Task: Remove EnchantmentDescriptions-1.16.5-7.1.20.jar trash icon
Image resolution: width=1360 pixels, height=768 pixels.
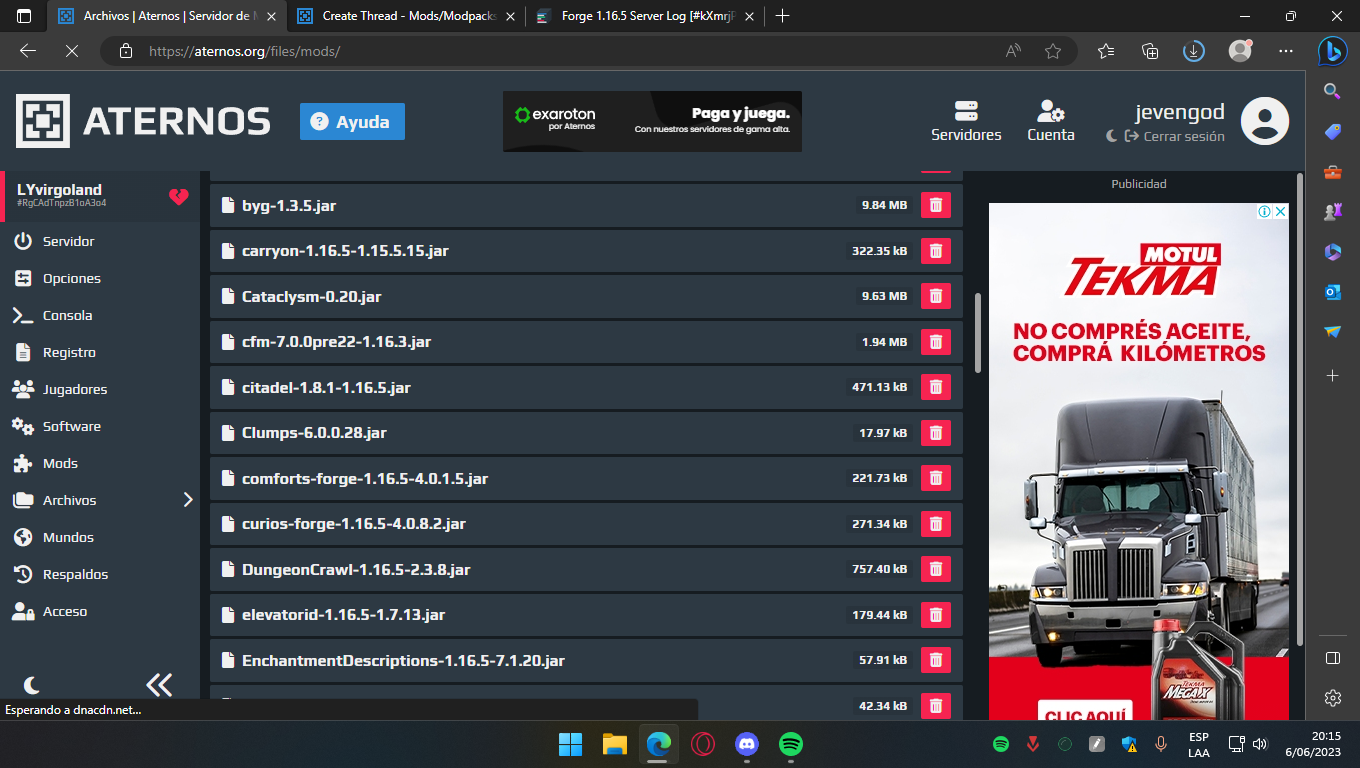Action: 935,660
